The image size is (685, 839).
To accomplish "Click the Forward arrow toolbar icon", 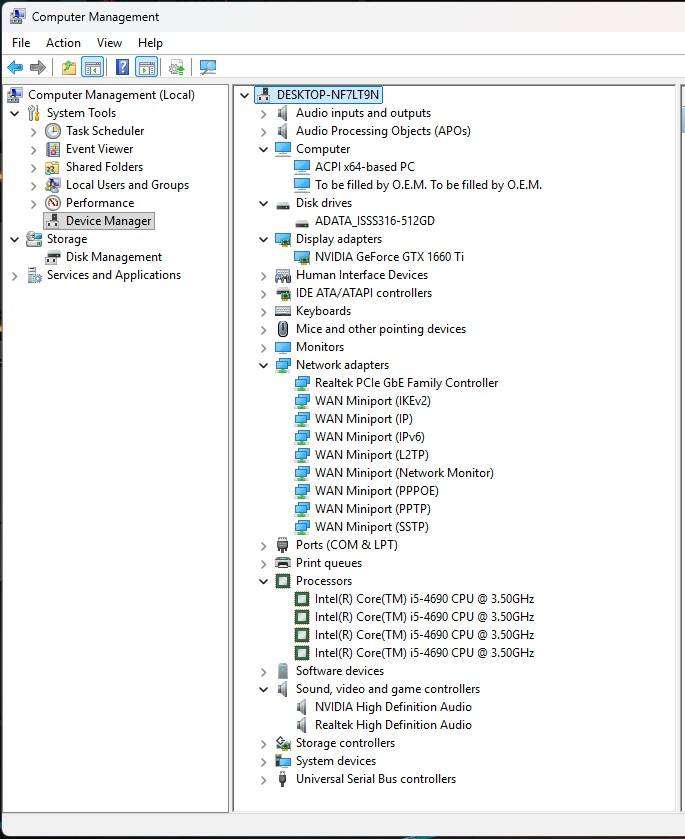I will click(x=37, y=67).
